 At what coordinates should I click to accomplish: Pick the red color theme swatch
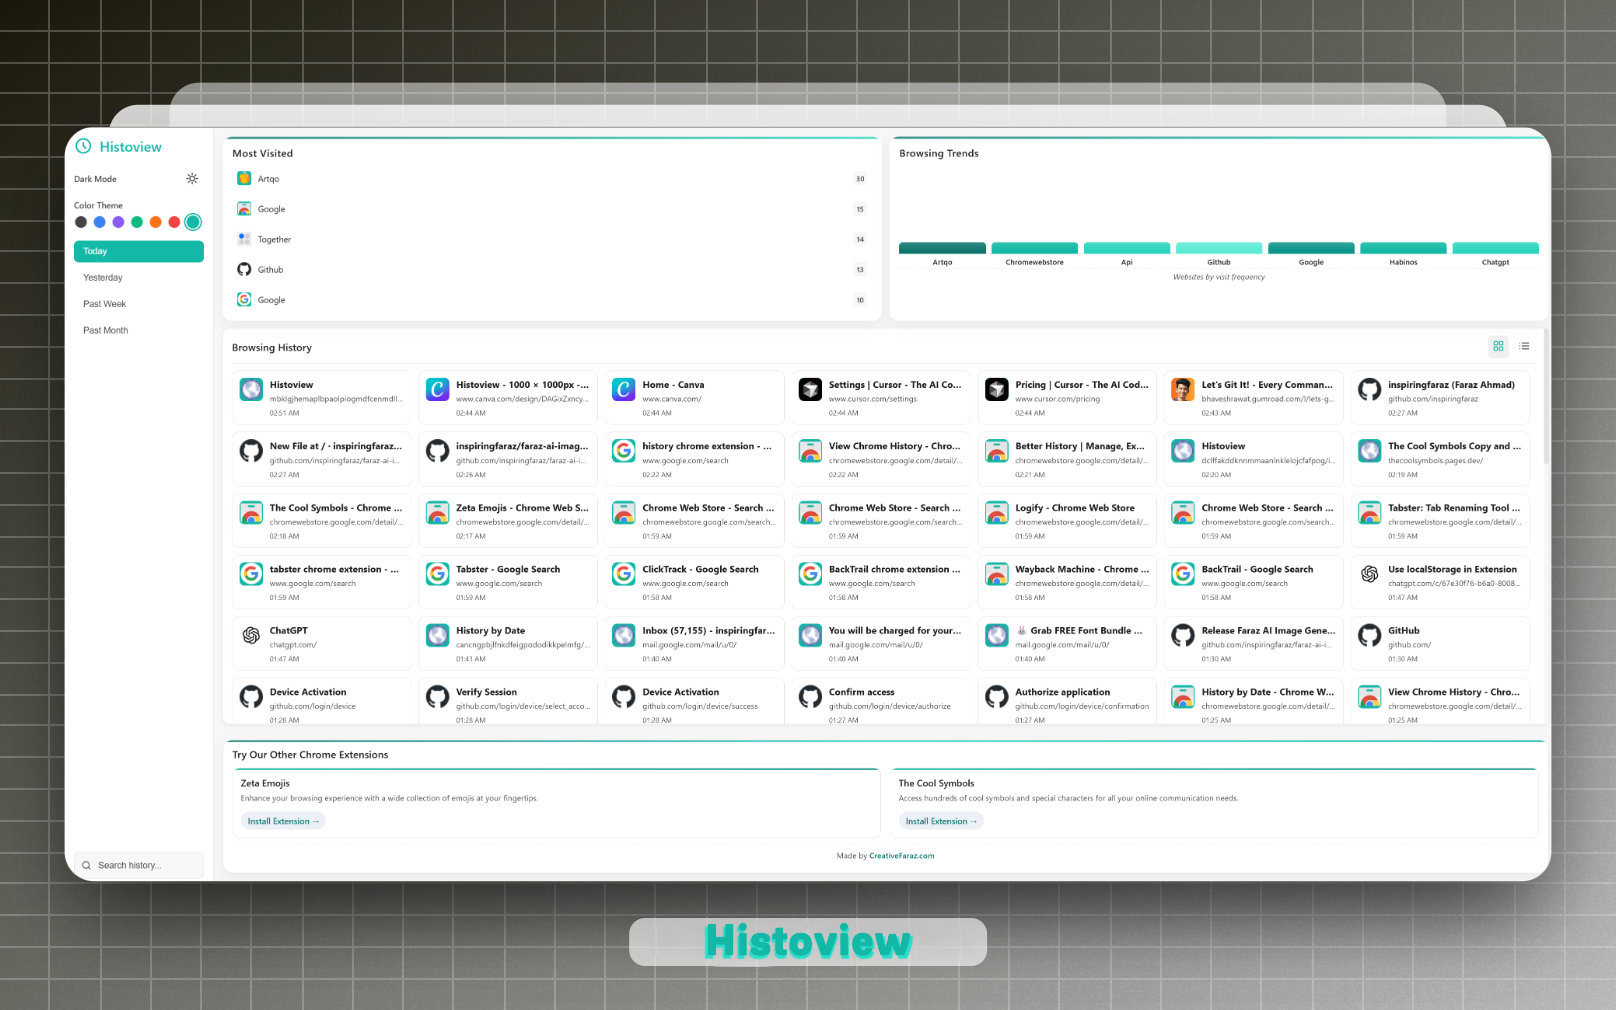(x=174, y=222)
